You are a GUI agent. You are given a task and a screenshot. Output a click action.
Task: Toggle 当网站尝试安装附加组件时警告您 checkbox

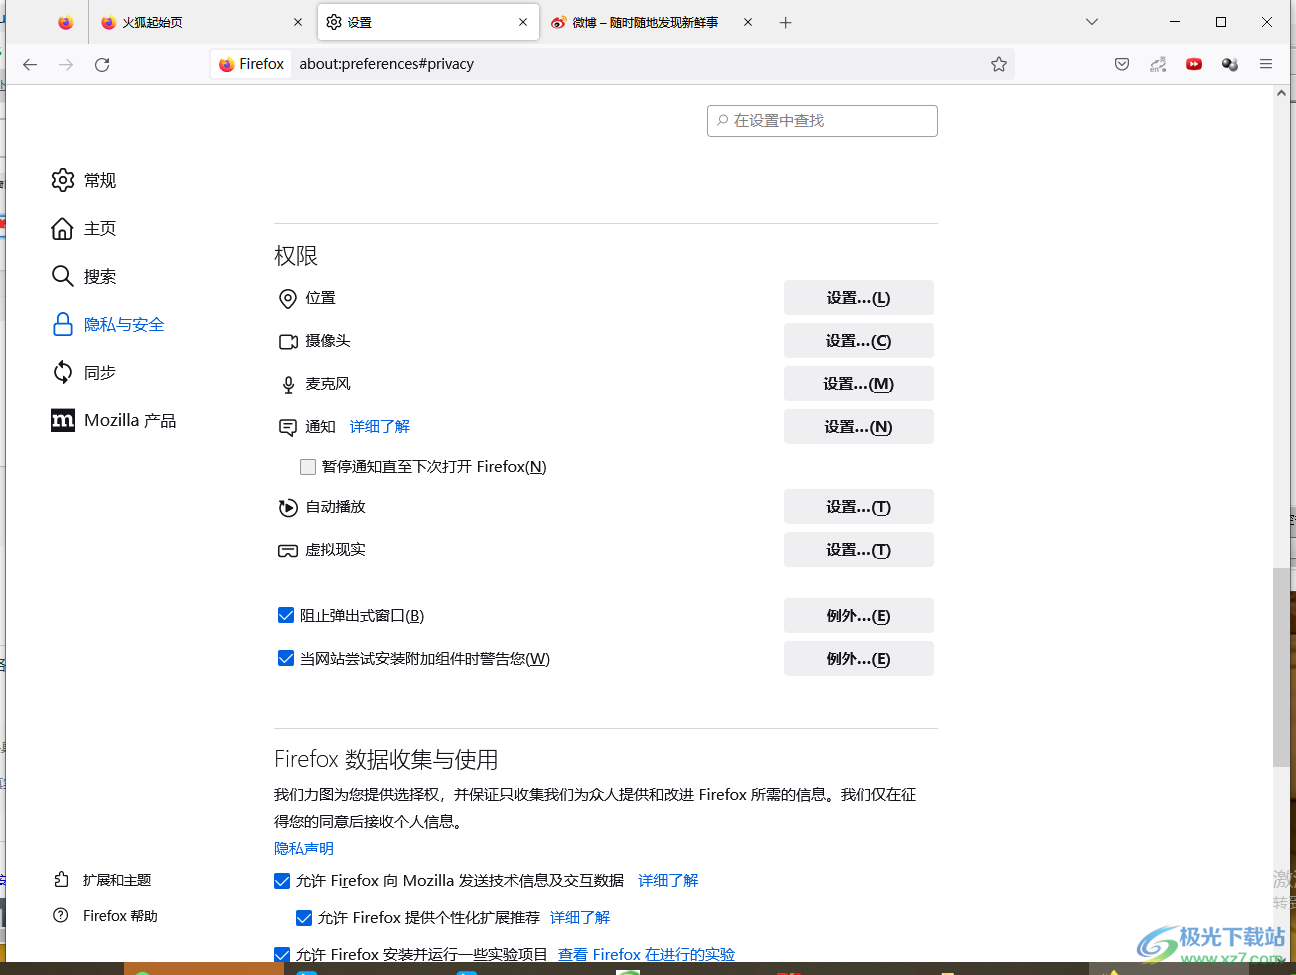(286, 659)
